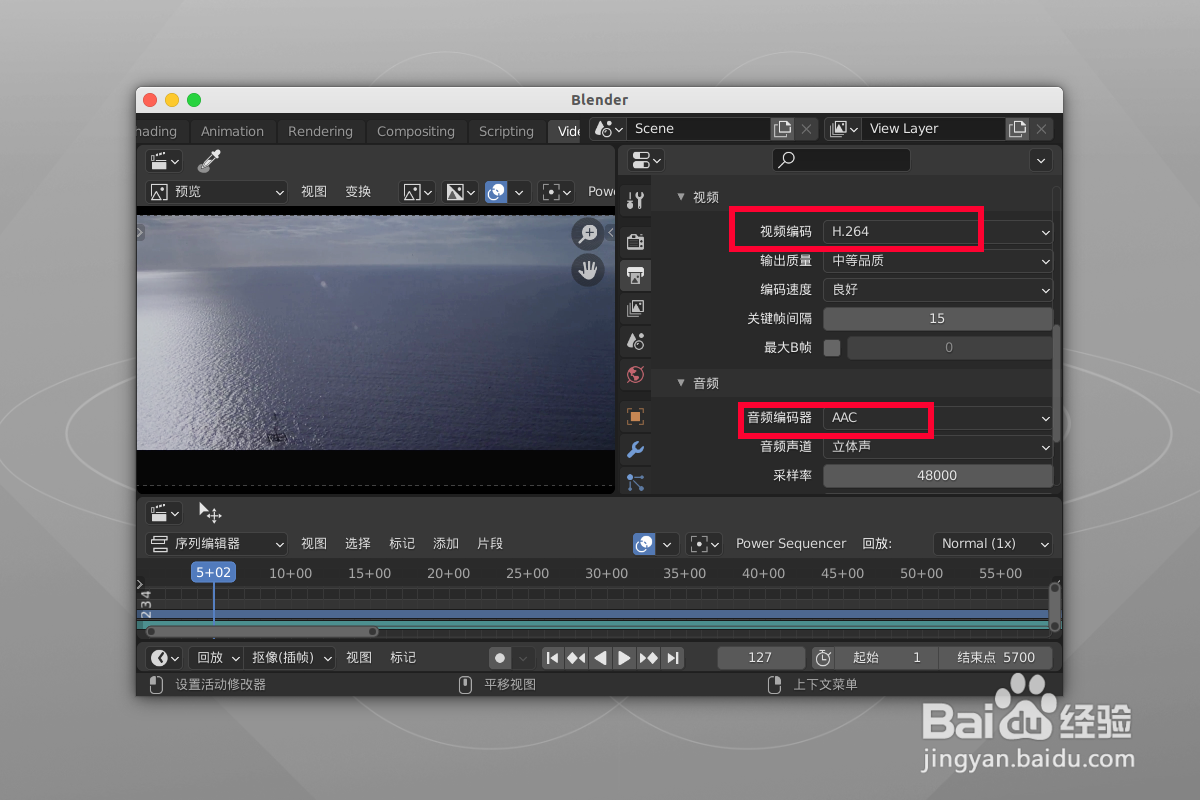Jump to the next keyframe
The image size is (1200, 800).
tap(648, 657)
